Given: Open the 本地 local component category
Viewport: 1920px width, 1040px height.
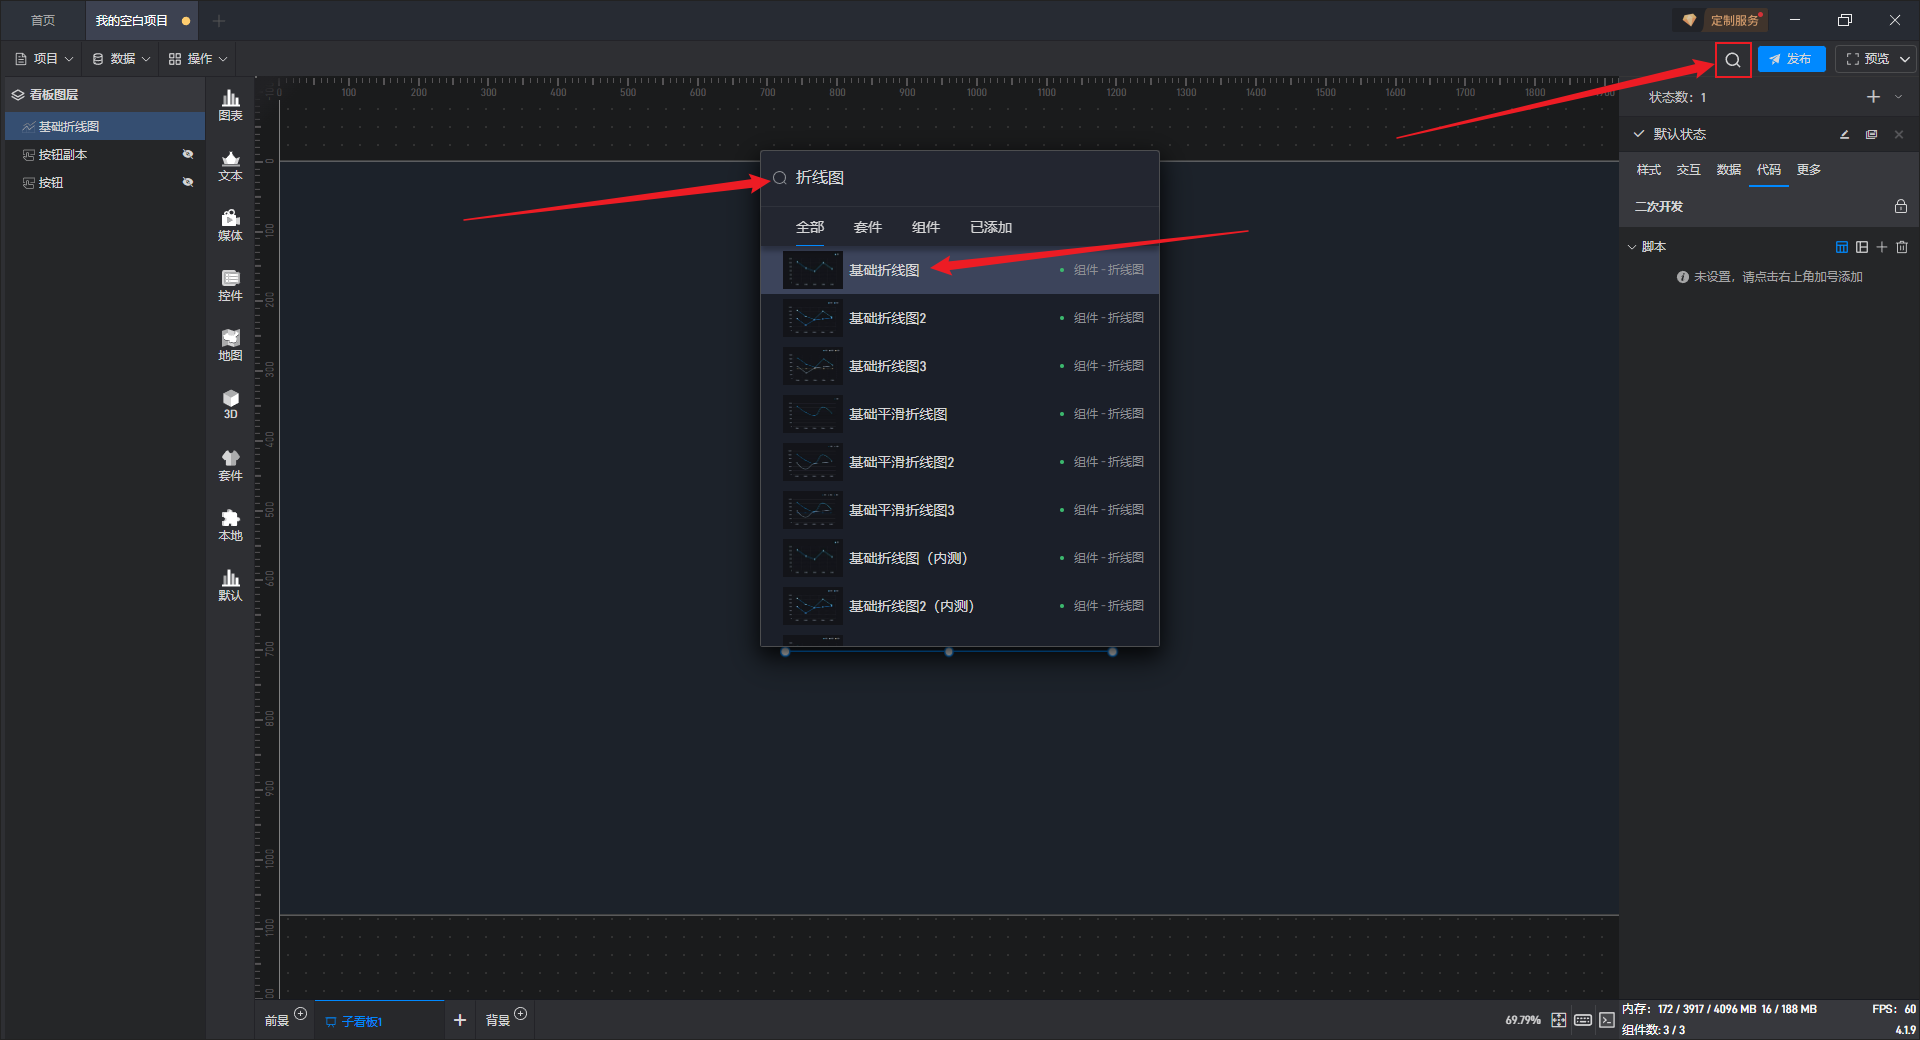Looking at the screenshot, I should (x=230, y=525).
